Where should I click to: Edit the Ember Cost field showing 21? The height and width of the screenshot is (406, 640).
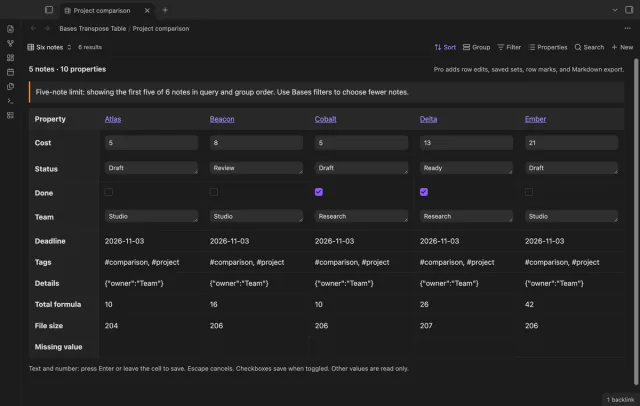(x=571, y=143)
